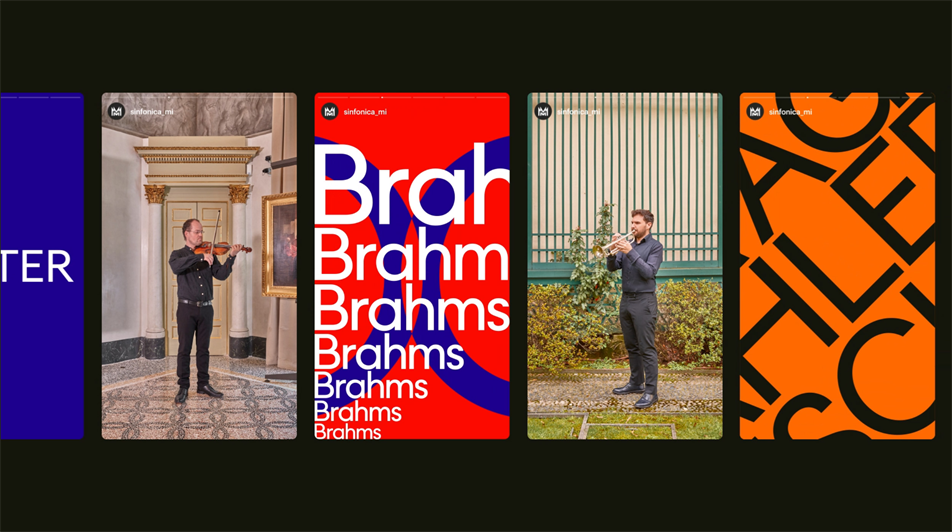The width and height of the screenshot is (952, 532).
Task: Open sinfonica_mi username on red Brahms story
Action: pyautogui.click(x=365, y=112)
